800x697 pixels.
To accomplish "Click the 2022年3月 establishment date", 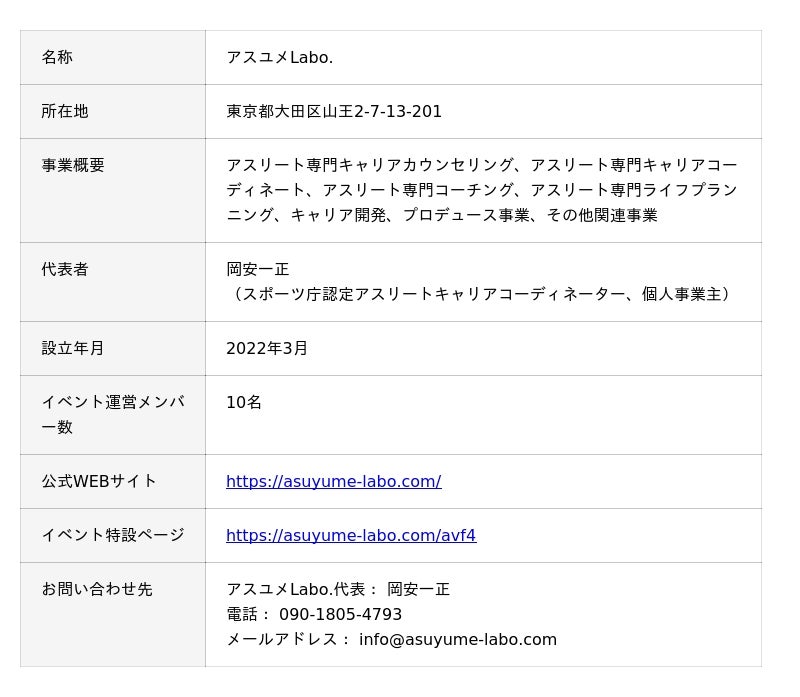I will pos(266,348).
